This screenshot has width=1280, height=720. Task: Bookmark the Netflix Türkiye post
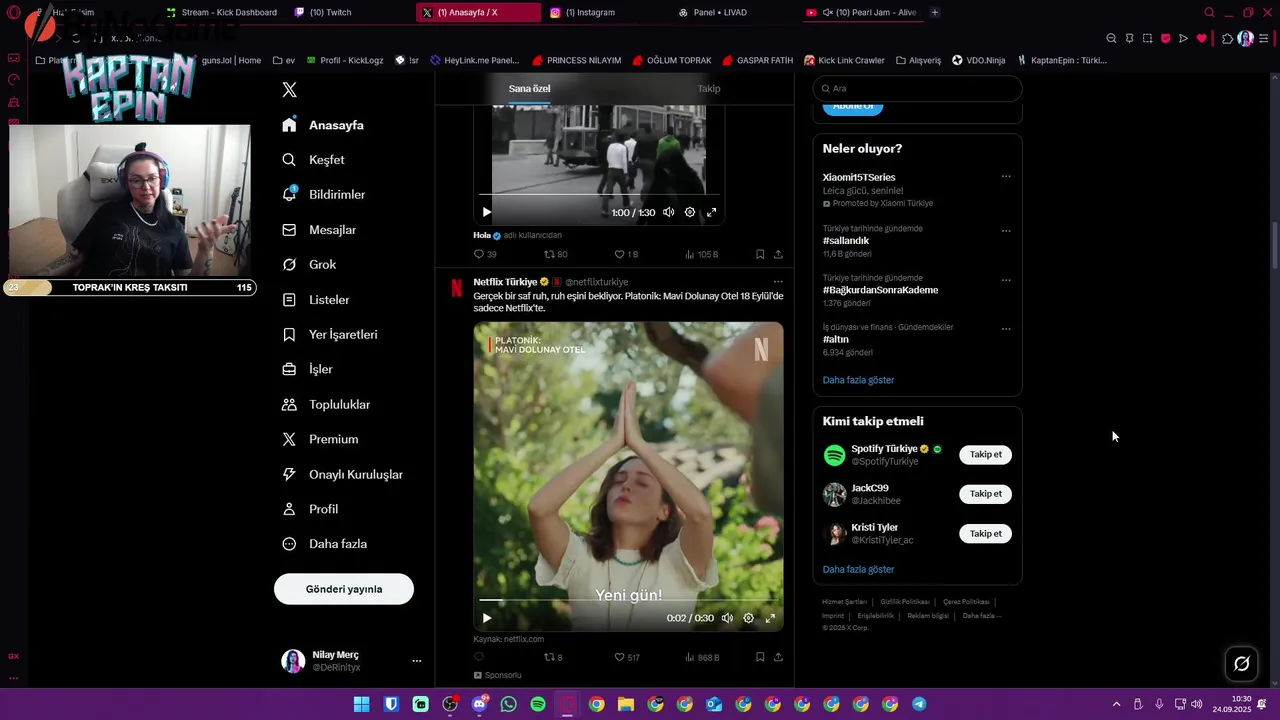pos(760,657)
